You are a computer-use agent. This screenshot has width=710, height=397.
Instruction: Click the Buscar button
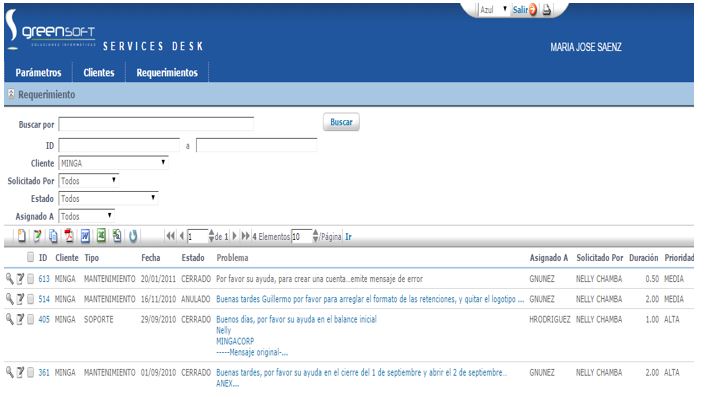[341, 122]
